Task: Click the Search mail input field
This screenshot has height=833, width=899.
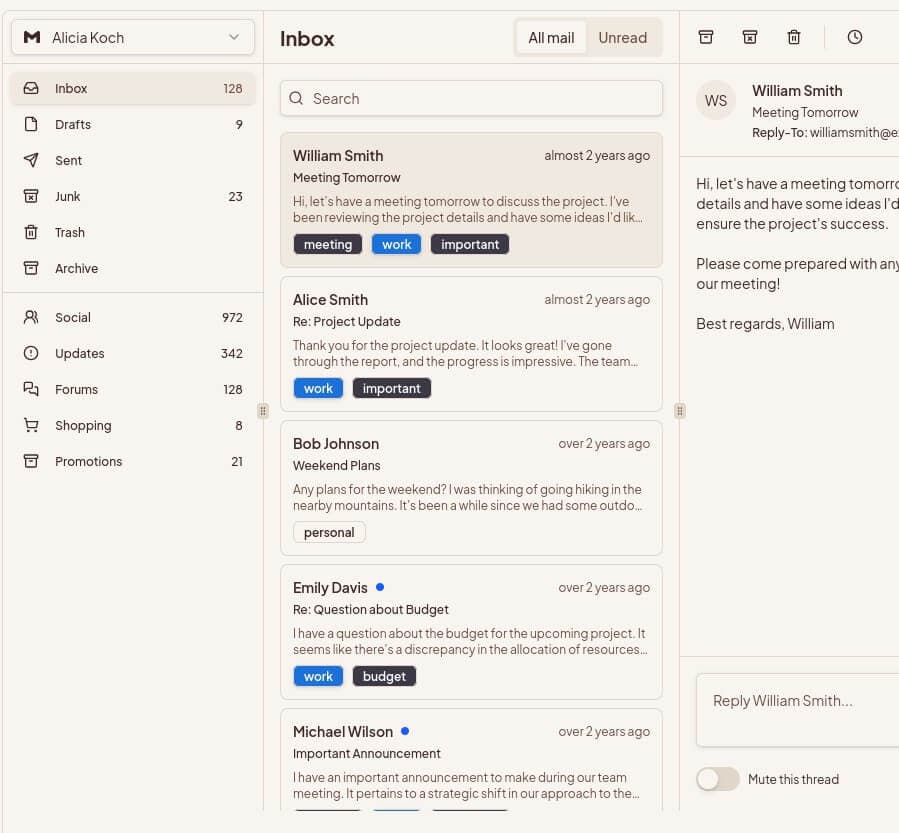Action: tap(471, 98)
